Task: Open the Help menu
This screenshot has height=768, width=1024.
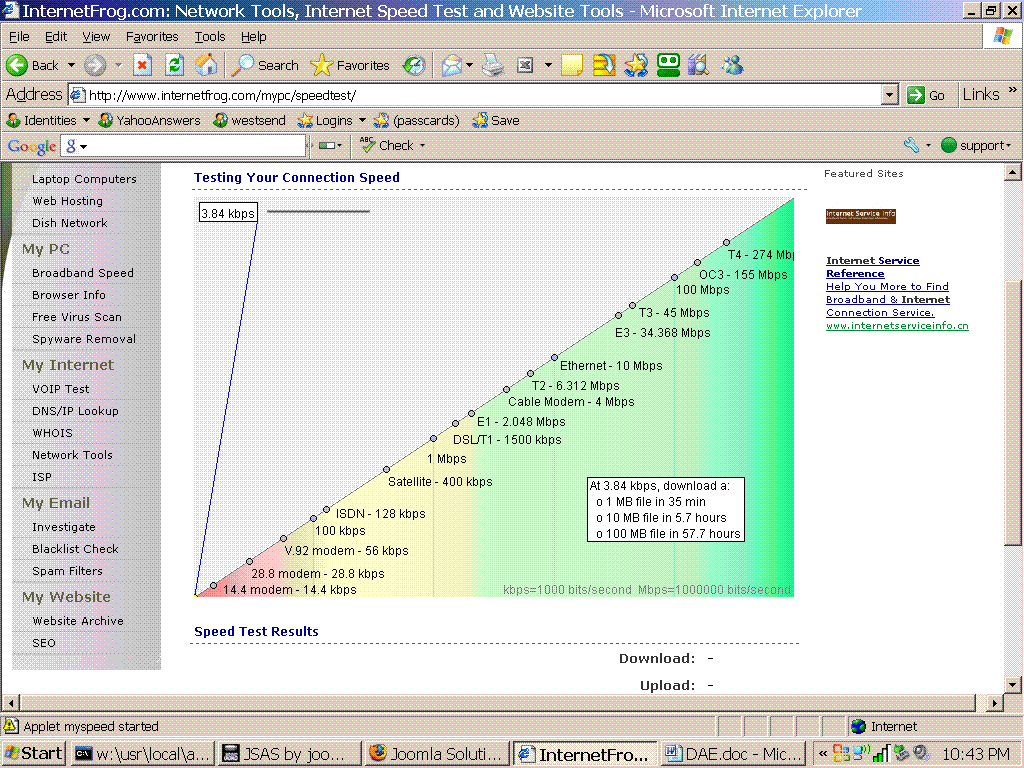Action: pos(253,37)
